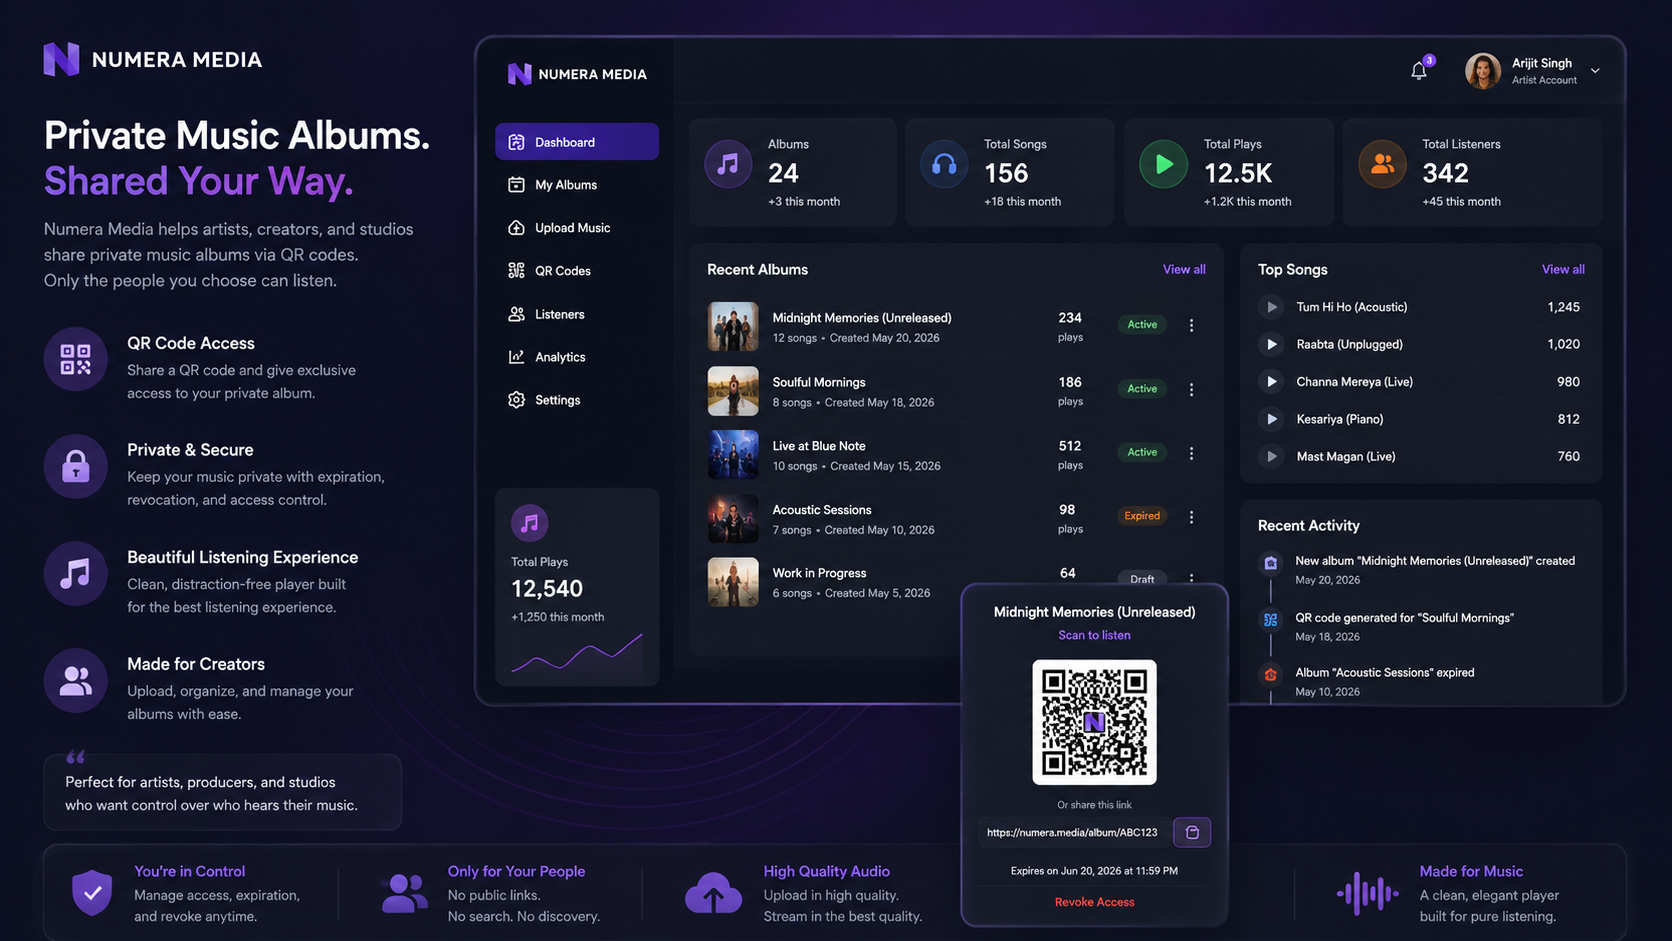Click the "Midnight Memories (Unreleased)" album title
This screenshot has height=941, width=1672.
(862, 318)
